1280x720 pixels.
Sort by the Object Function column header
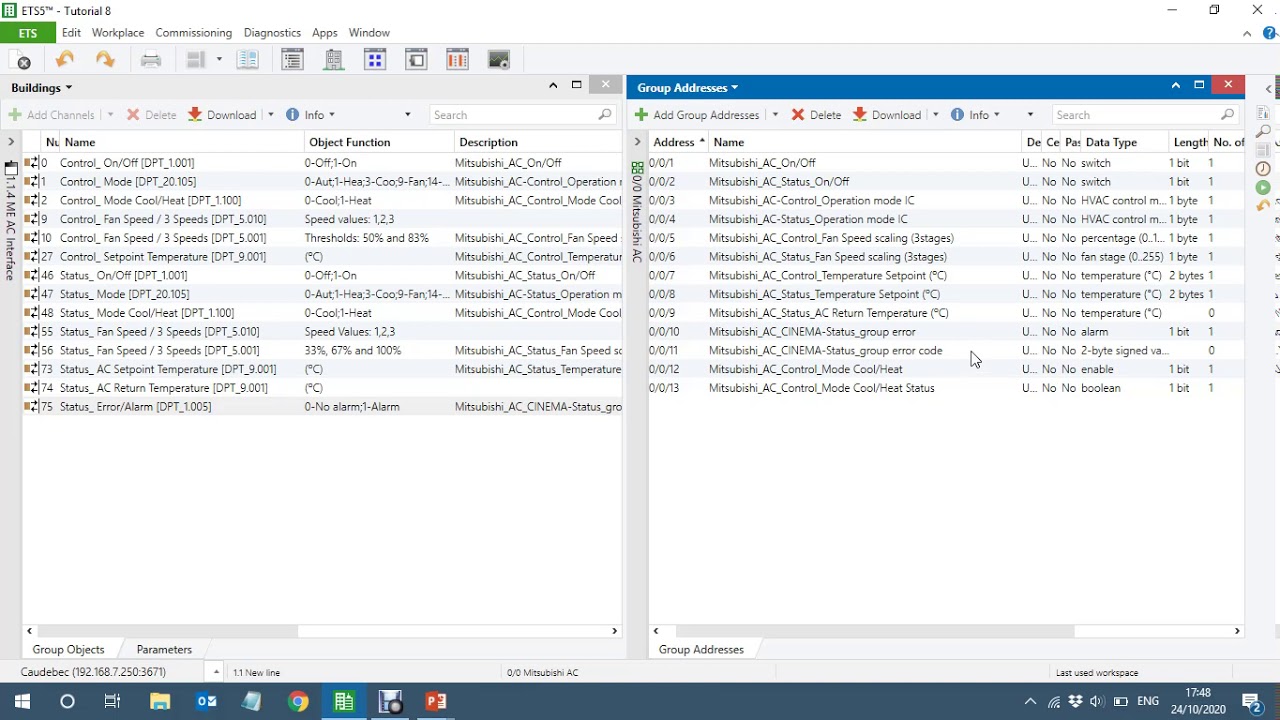379,142
